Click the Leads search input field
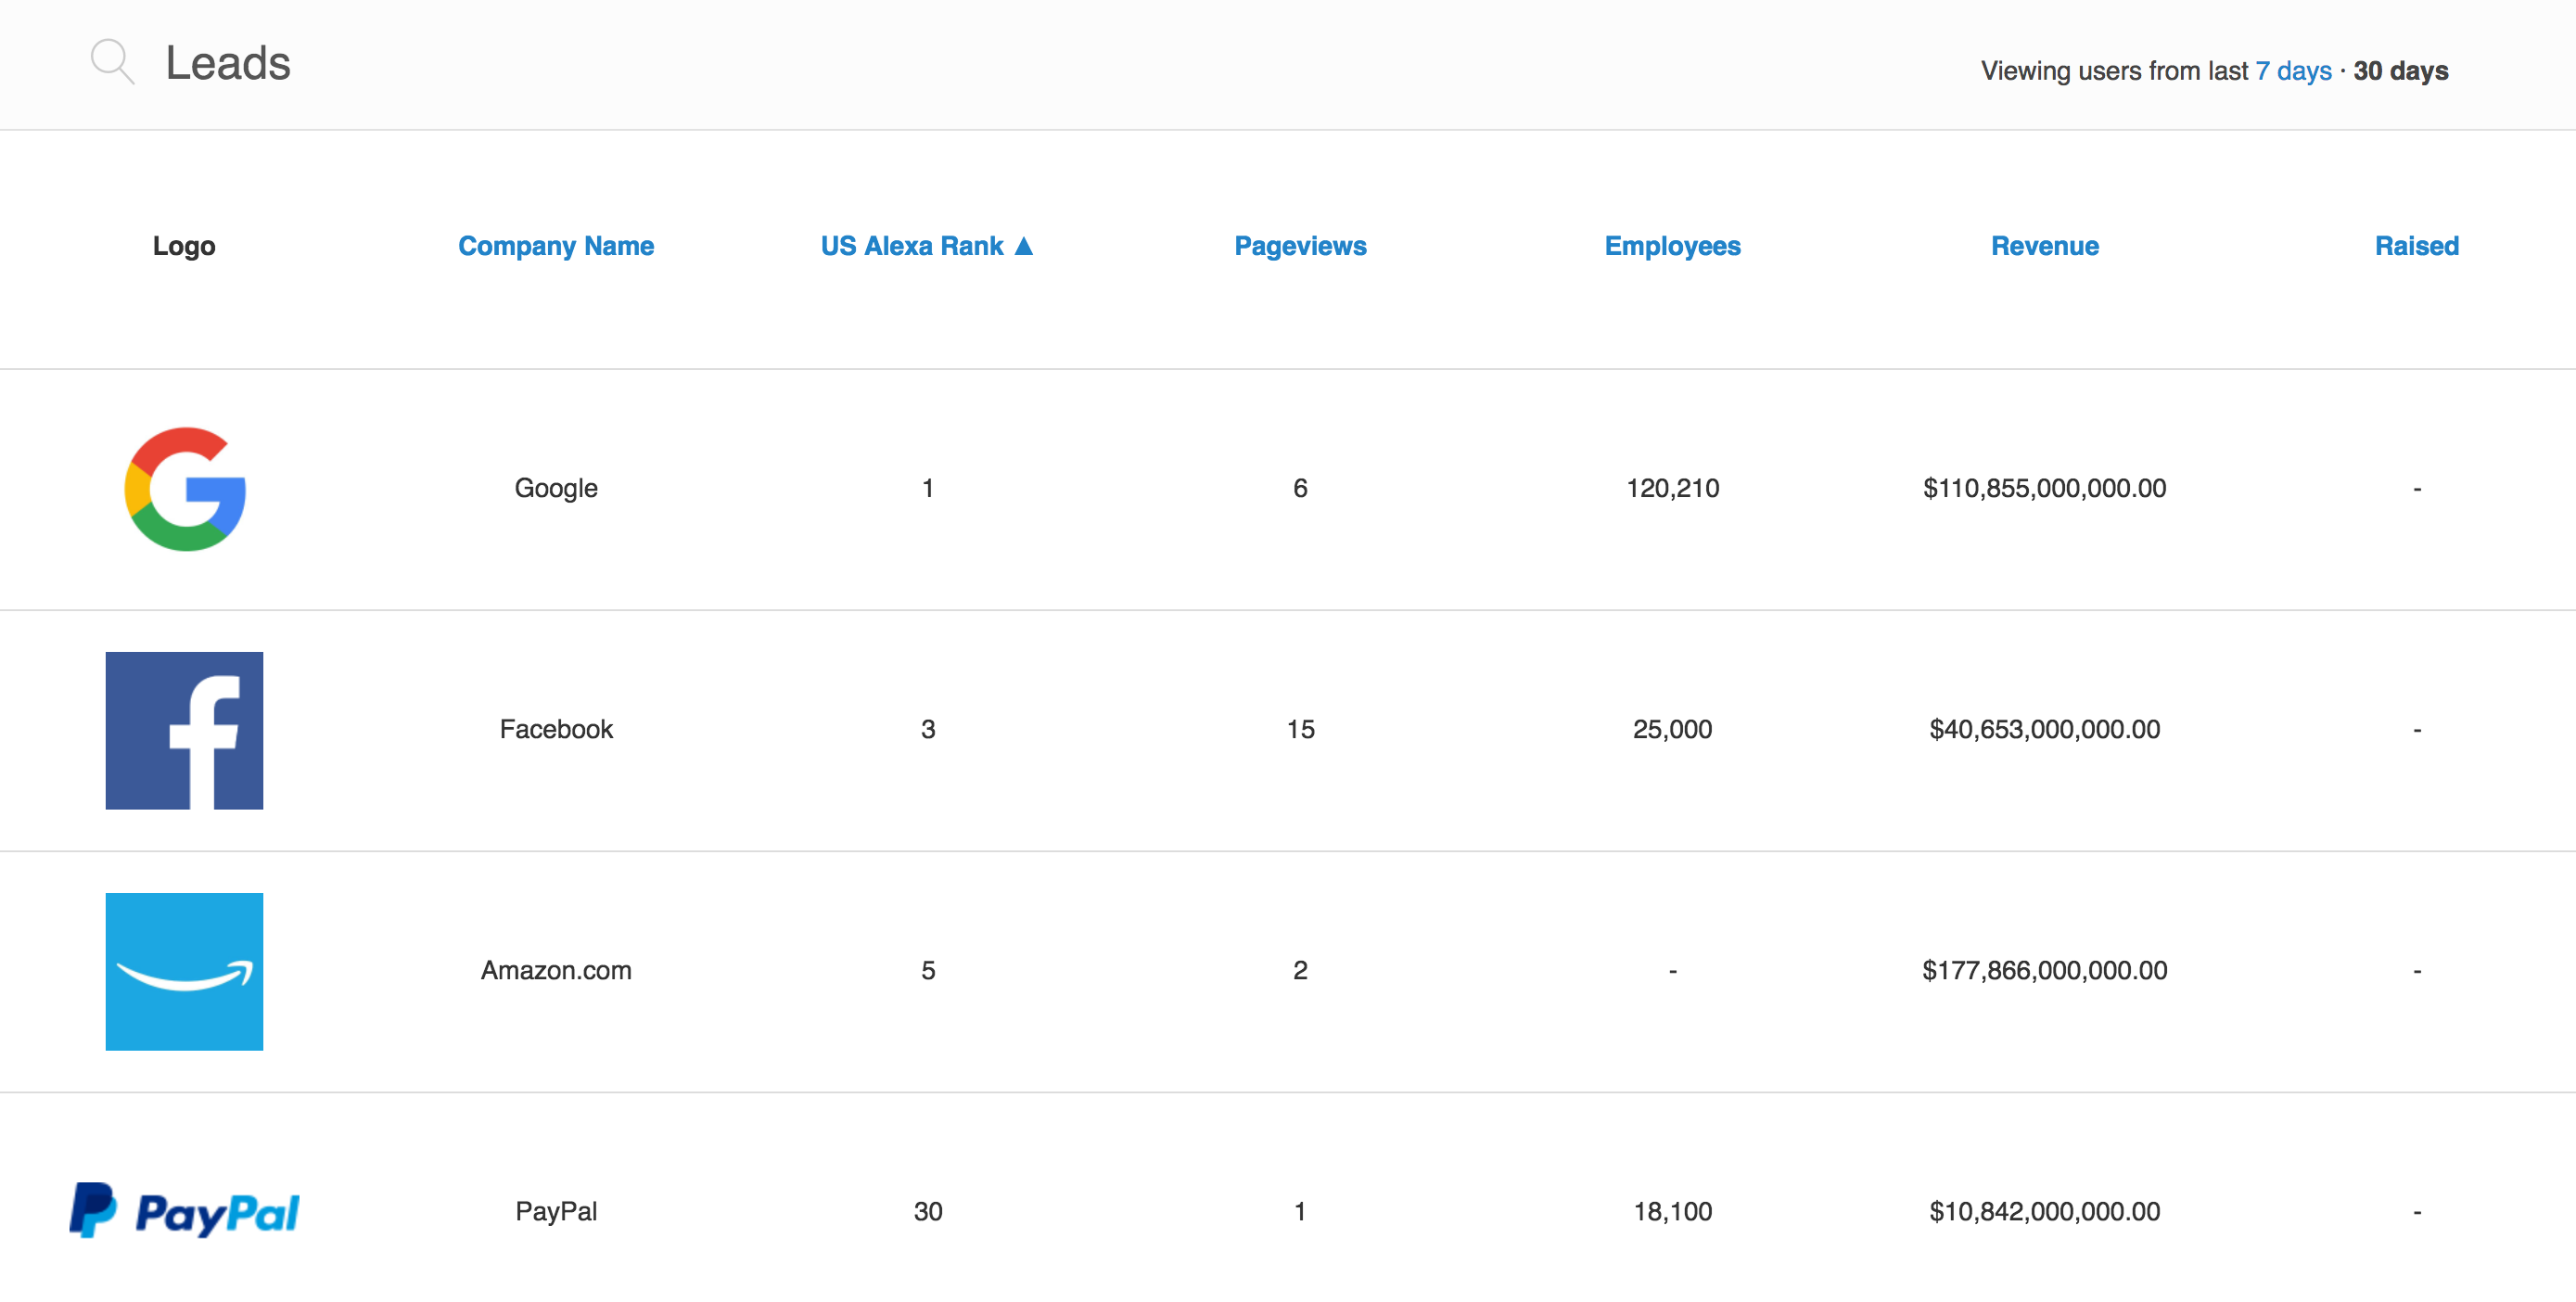 pos(228,62)
